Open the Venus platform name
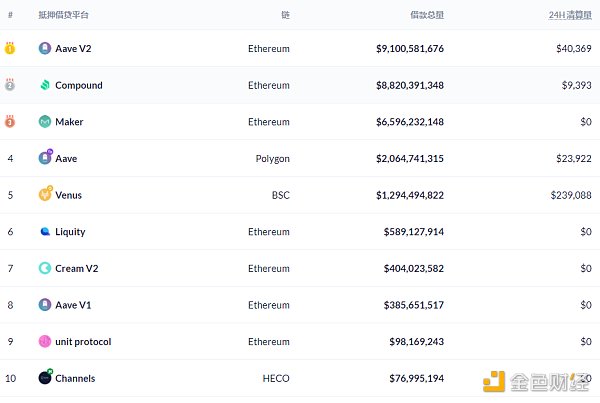The image size is (600, 403). point(68,195)
